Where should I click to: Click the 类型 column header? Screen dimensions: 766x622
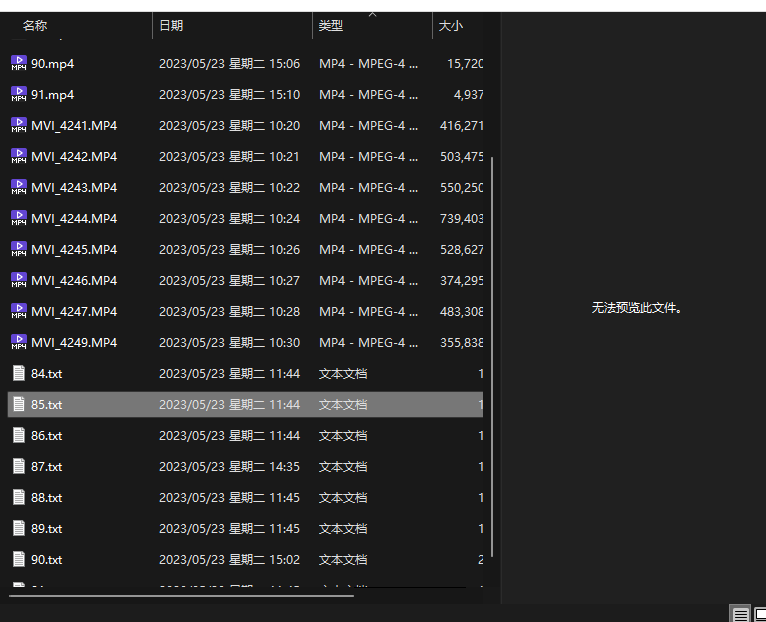click(x=331, y=26)
